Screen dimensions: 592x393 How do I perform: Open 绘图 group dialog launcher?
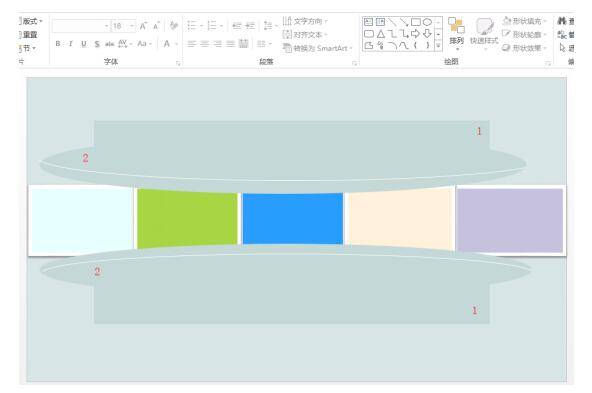click(x=548, y=64)
